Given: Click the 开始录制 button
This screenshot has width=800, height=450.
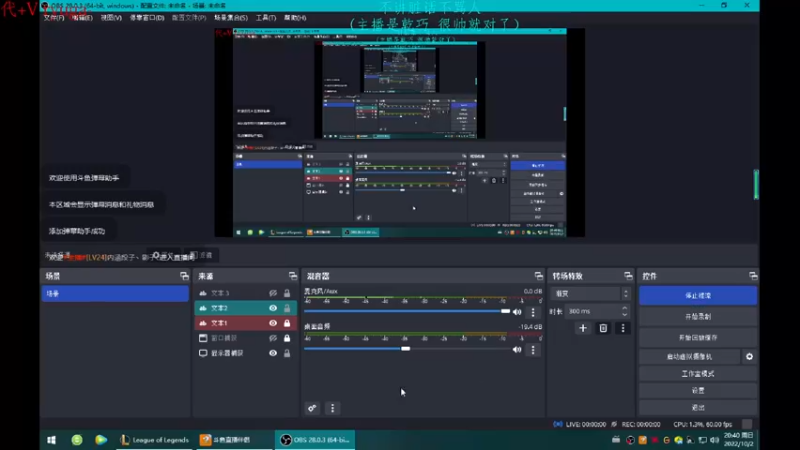Looking at the screenshot, I should tap(698, 316).
